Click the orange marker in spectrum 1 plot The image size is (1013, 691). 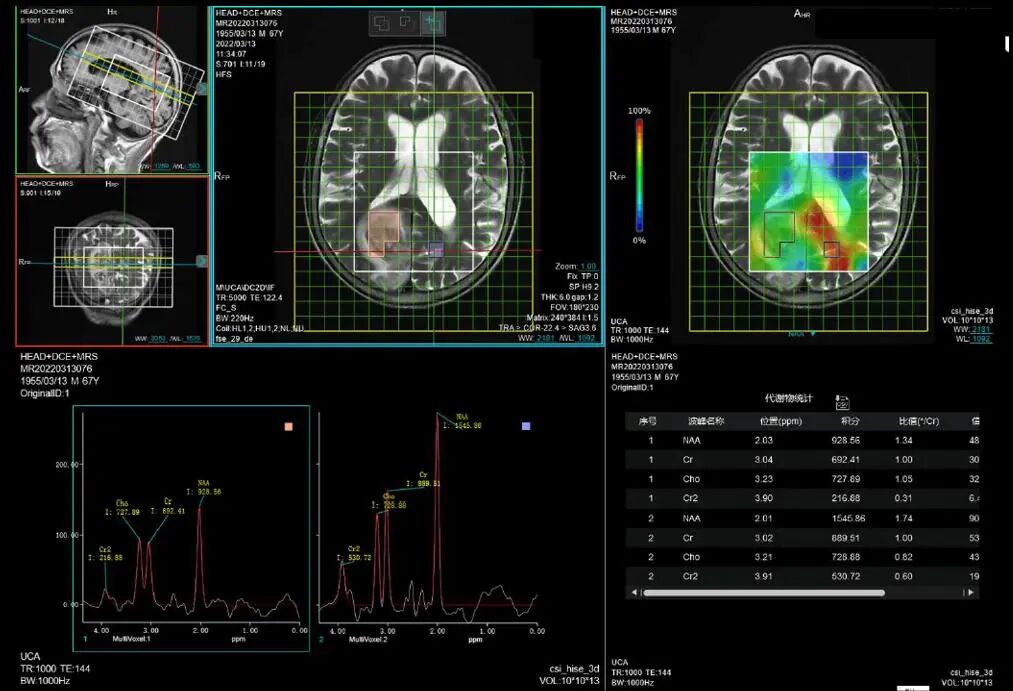[289, 426]
